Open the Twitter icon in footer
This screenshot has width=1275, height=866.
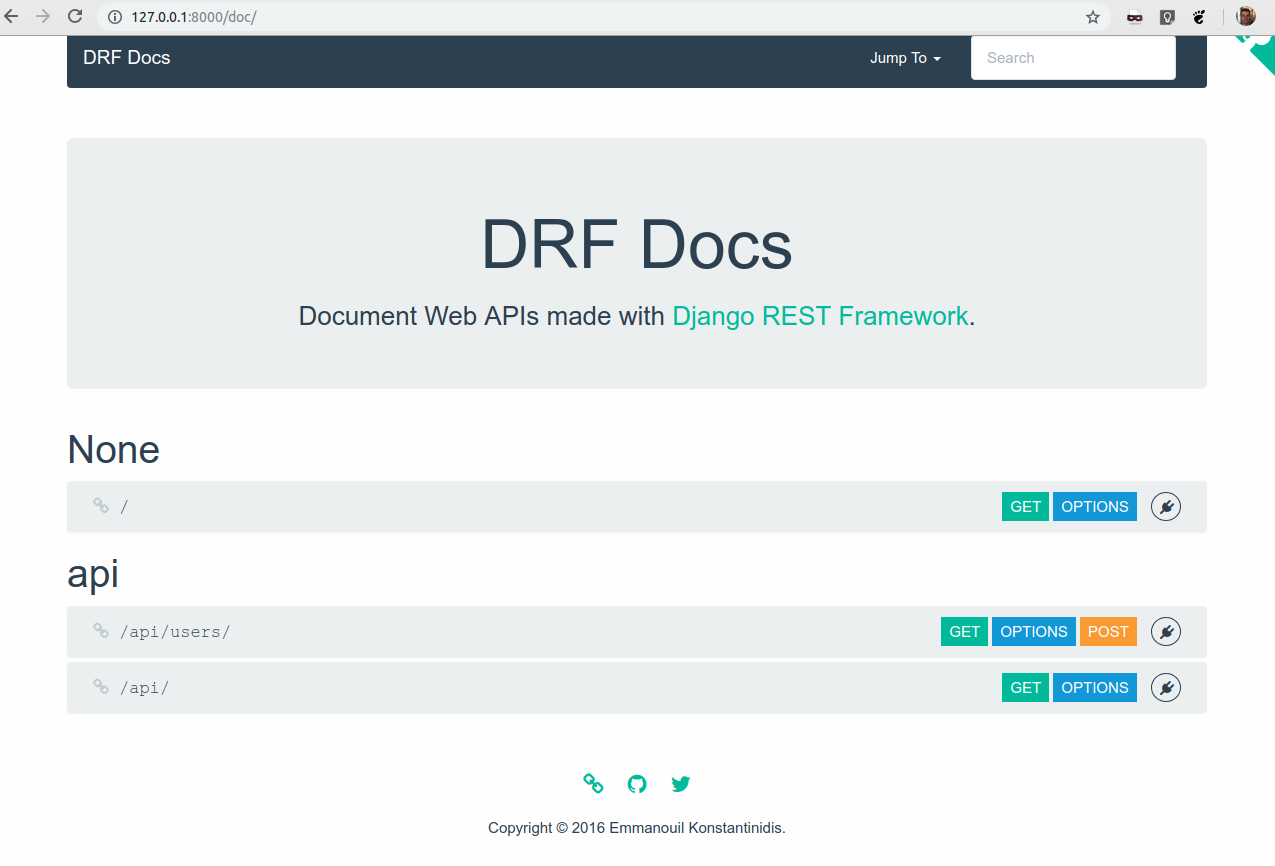[x=681, y=784]
